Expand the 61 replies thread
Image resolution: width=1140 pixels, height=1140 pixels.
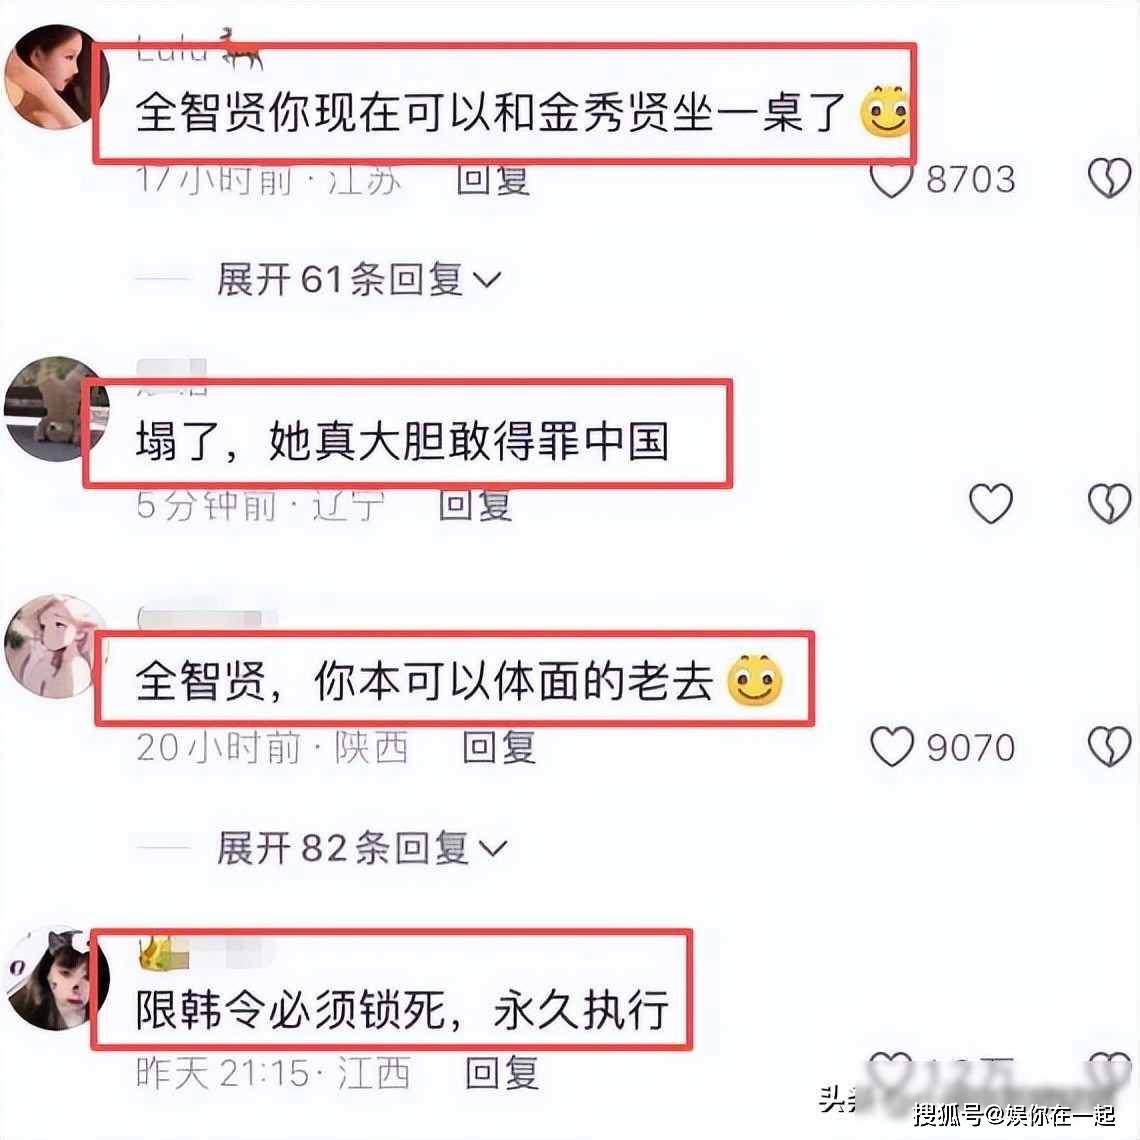click(x=359, y=279)
